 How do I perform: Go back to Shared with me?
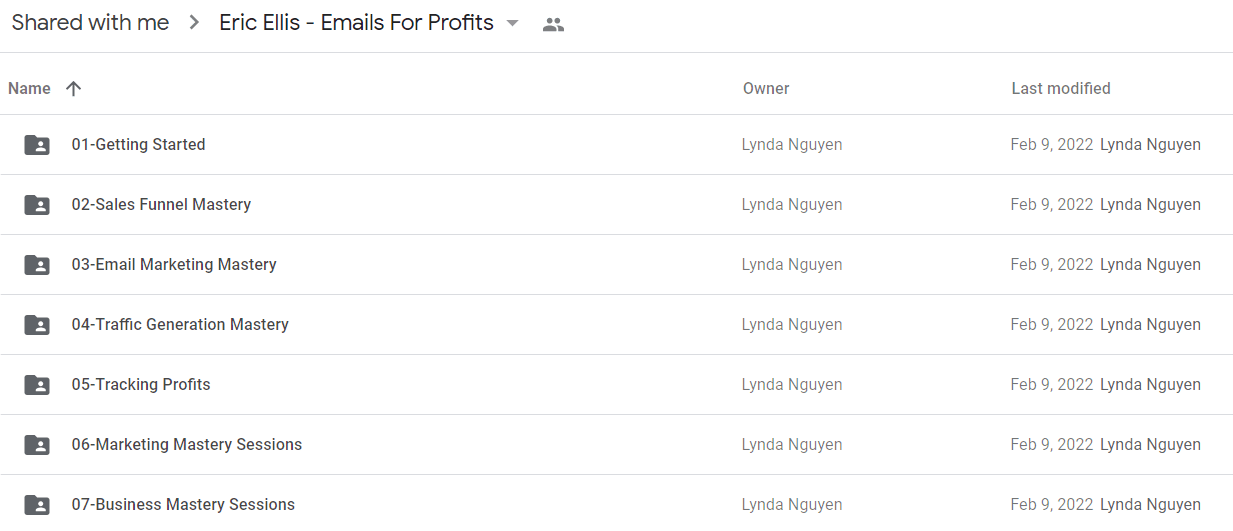(90, 23)
